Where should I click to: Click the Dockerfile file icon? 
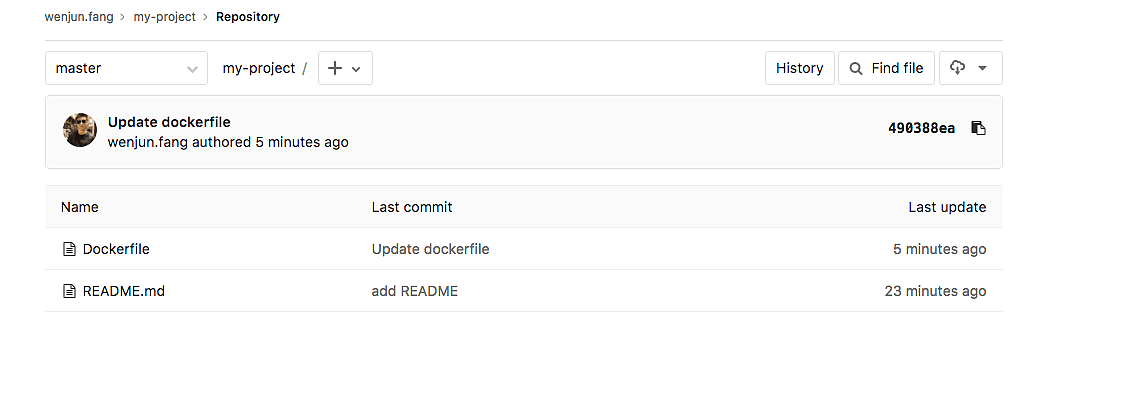69,249
